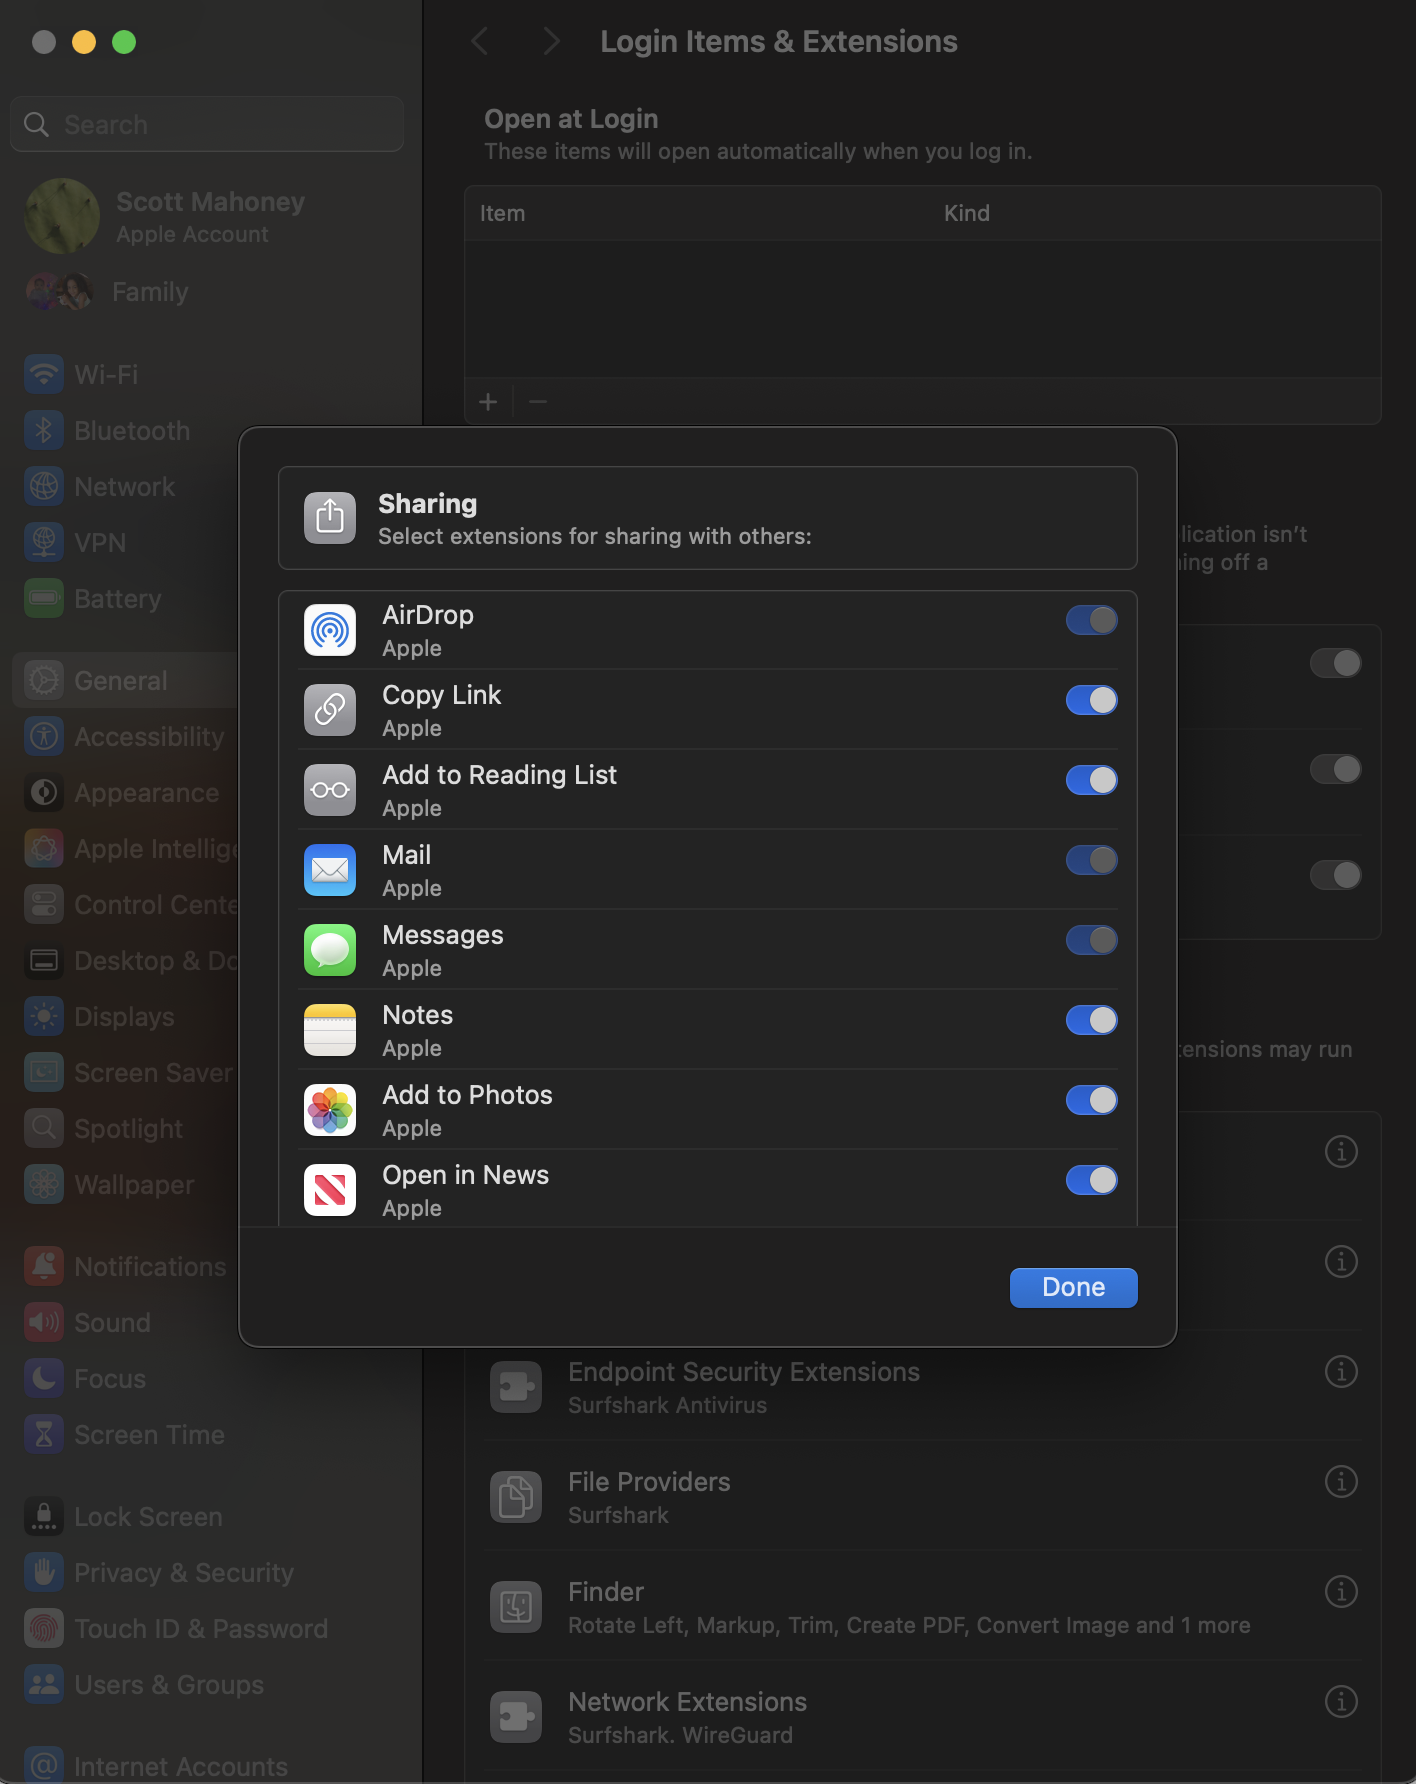Open info for Finder extensions
This screenshot has height=1784, width=1416.
click(1341, 1591)
